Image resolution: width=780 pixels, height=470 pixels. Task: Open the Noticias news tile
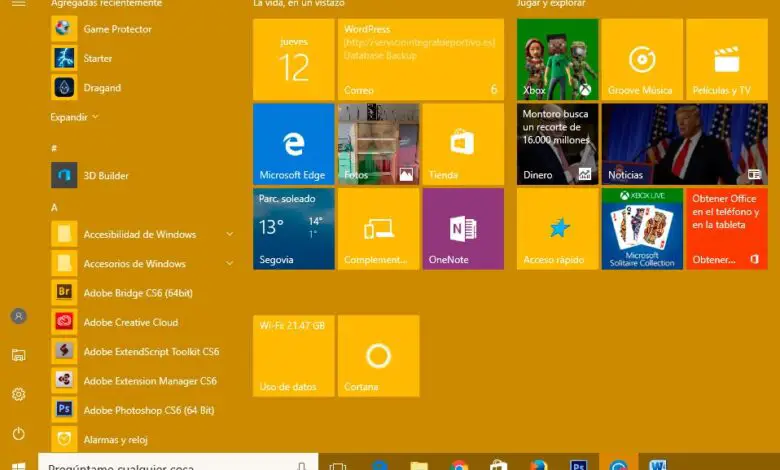684,144
